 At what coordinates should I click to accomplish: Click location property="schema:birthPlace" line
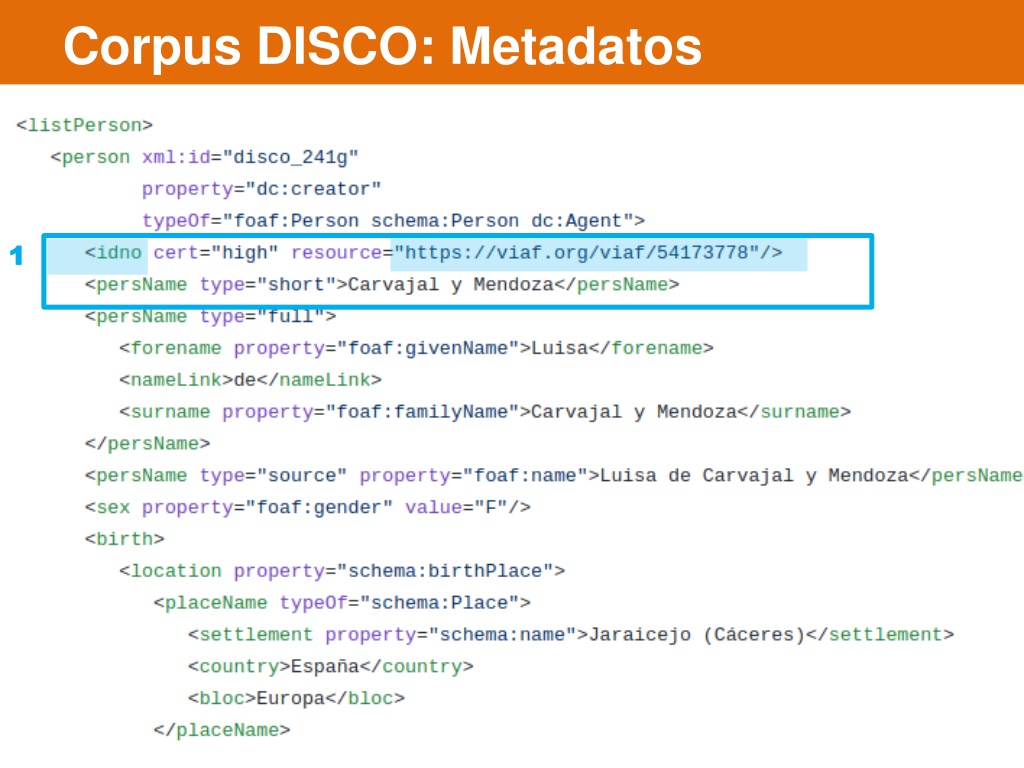(x=342, y=571)
